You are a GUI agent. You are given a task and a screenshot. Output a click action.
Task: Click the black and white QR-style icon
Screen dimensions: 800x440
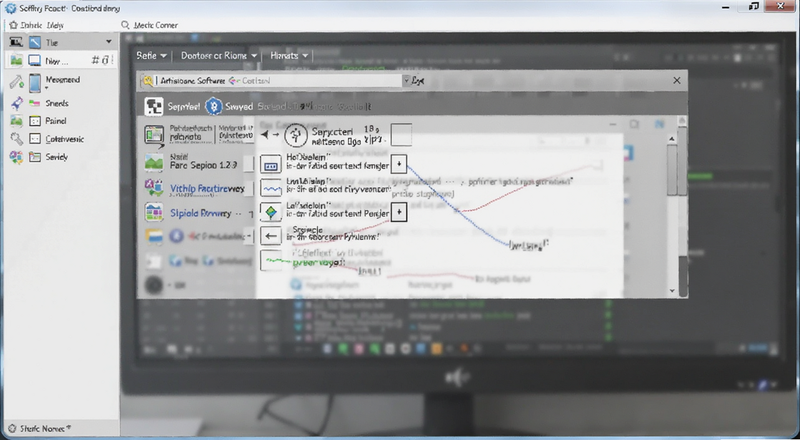154,106
